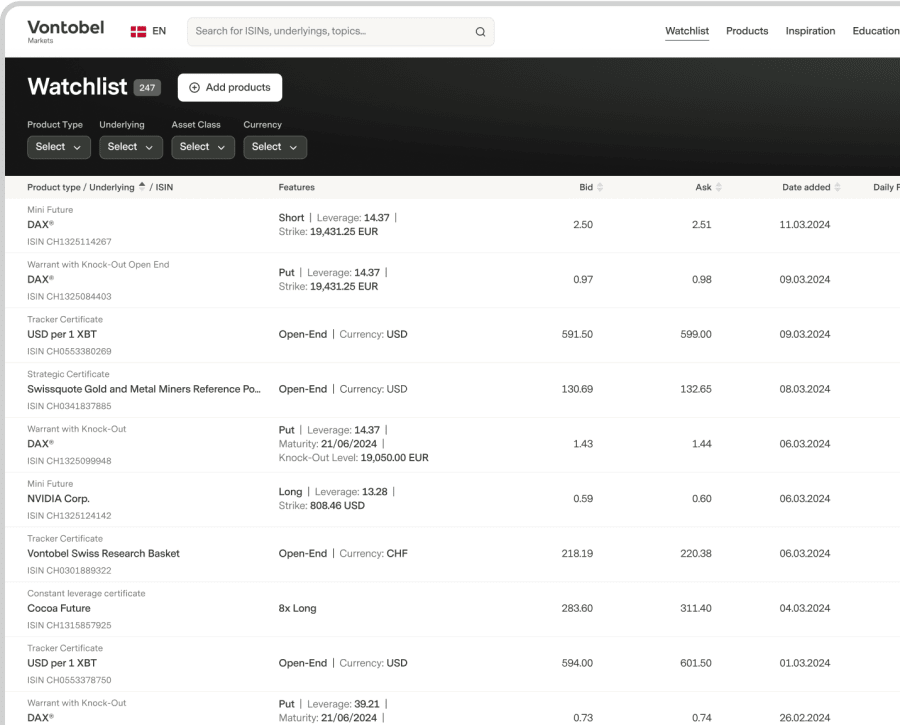The width and height of the screenshot is (900, 725).
Task: Click the Add products button
Action: (x=230, y=87)
